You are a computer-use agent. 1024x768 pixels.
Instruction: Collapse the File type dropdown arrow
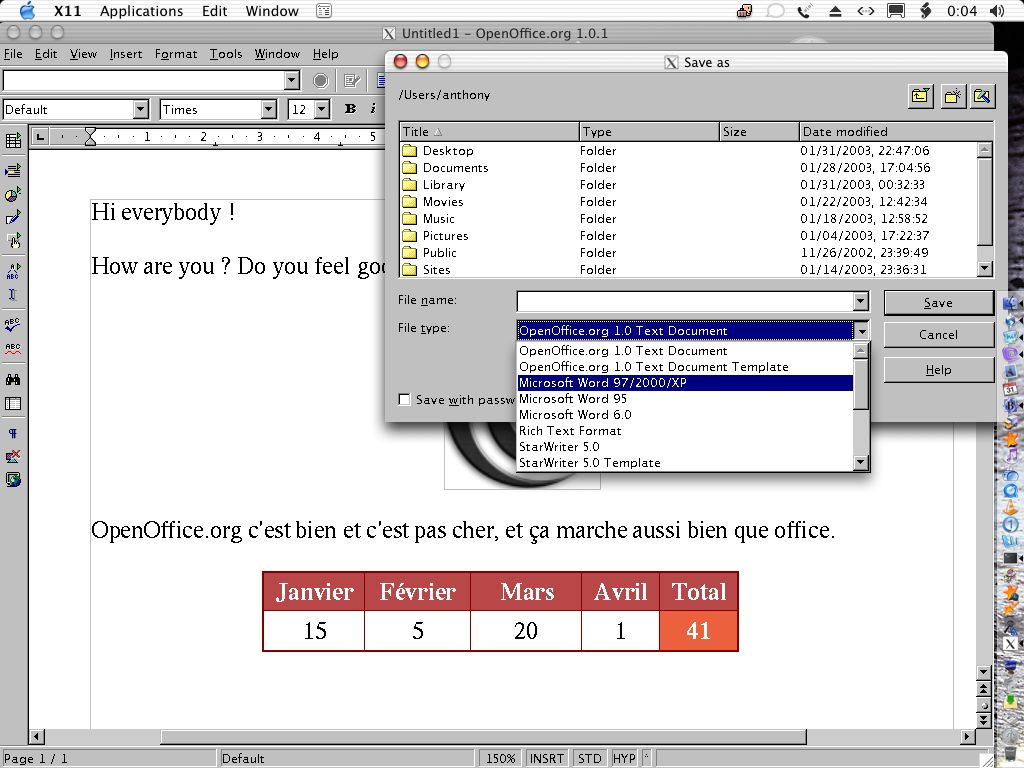[x=861, y=331]
